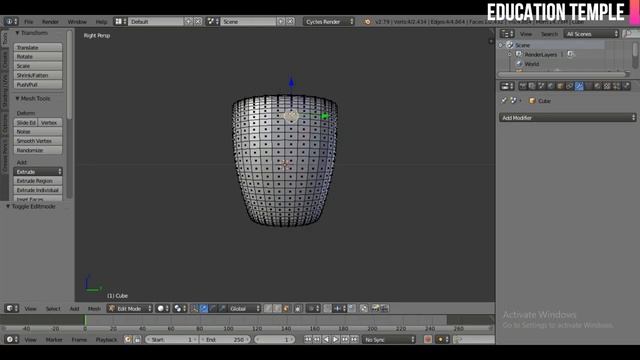Open the proportional editing dropdown
This screenshot has width=640, height=360.
(x=313, y=308)
